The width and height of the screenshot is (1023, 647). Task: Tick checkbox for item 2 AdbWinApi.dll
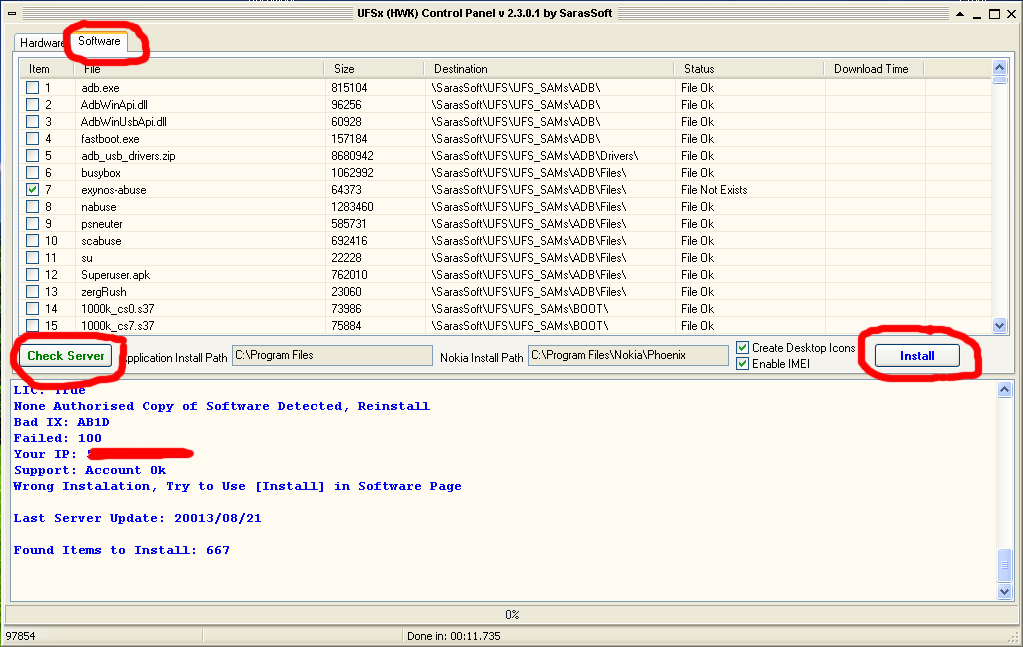pyautogui.click(x=33, y=104)
